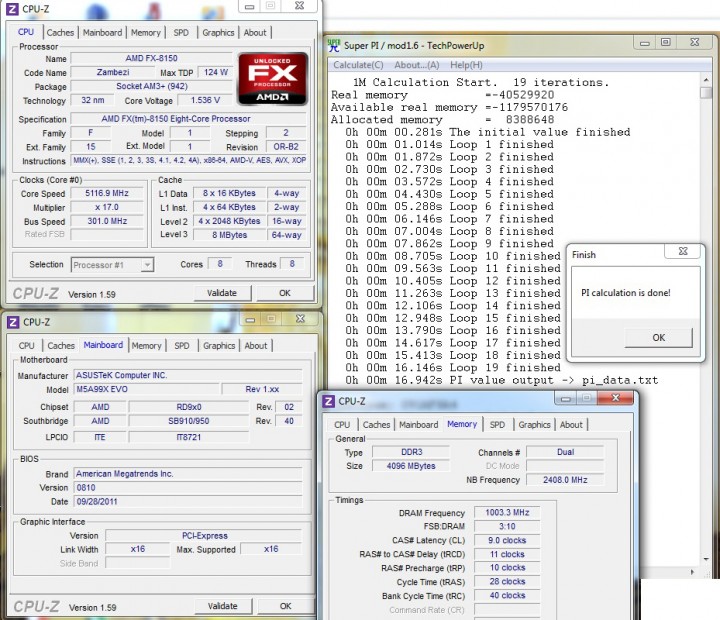Screen dimensions: 720x620
Task: Click Validate in Mainboard CPU-Z window
Action: [x=223, y=606]
